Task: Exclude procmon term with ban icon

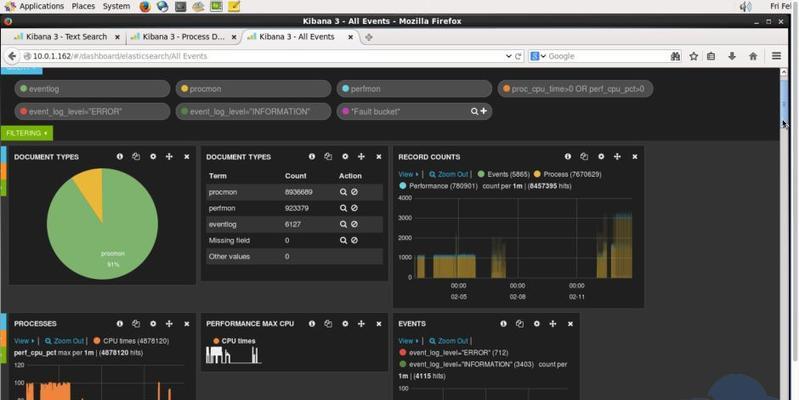Action: tap(354, 192)
